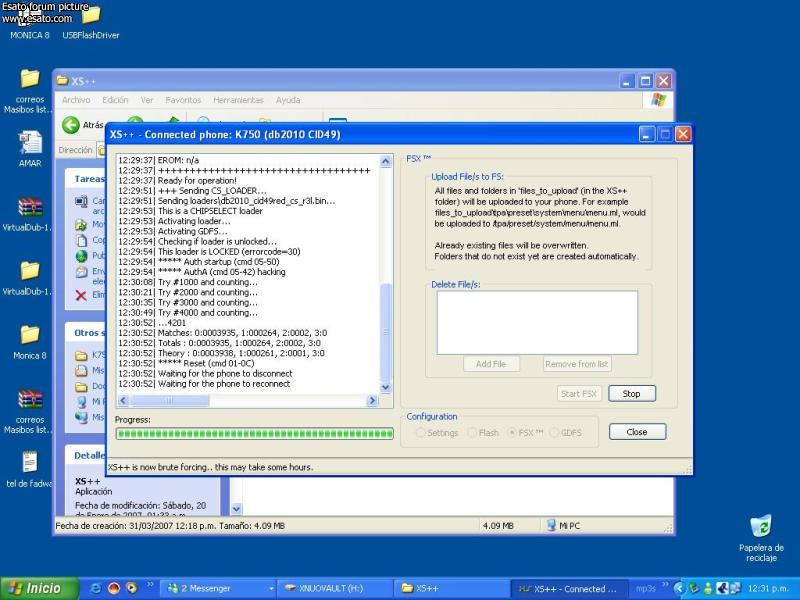Viewport: 800px width, 600px height.
Task: Click the log's vertical scrollbar thumb
Action: click(386, 332)
